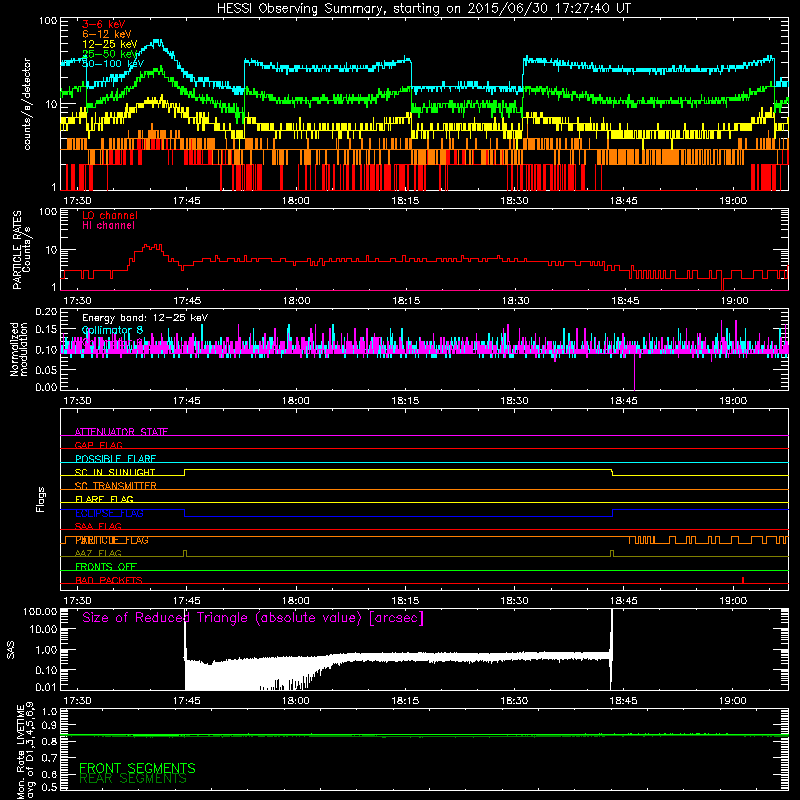Select the SC IN SUNLIGHT flag label
Screen dimensions: 800x800
[x=115, y=472]
